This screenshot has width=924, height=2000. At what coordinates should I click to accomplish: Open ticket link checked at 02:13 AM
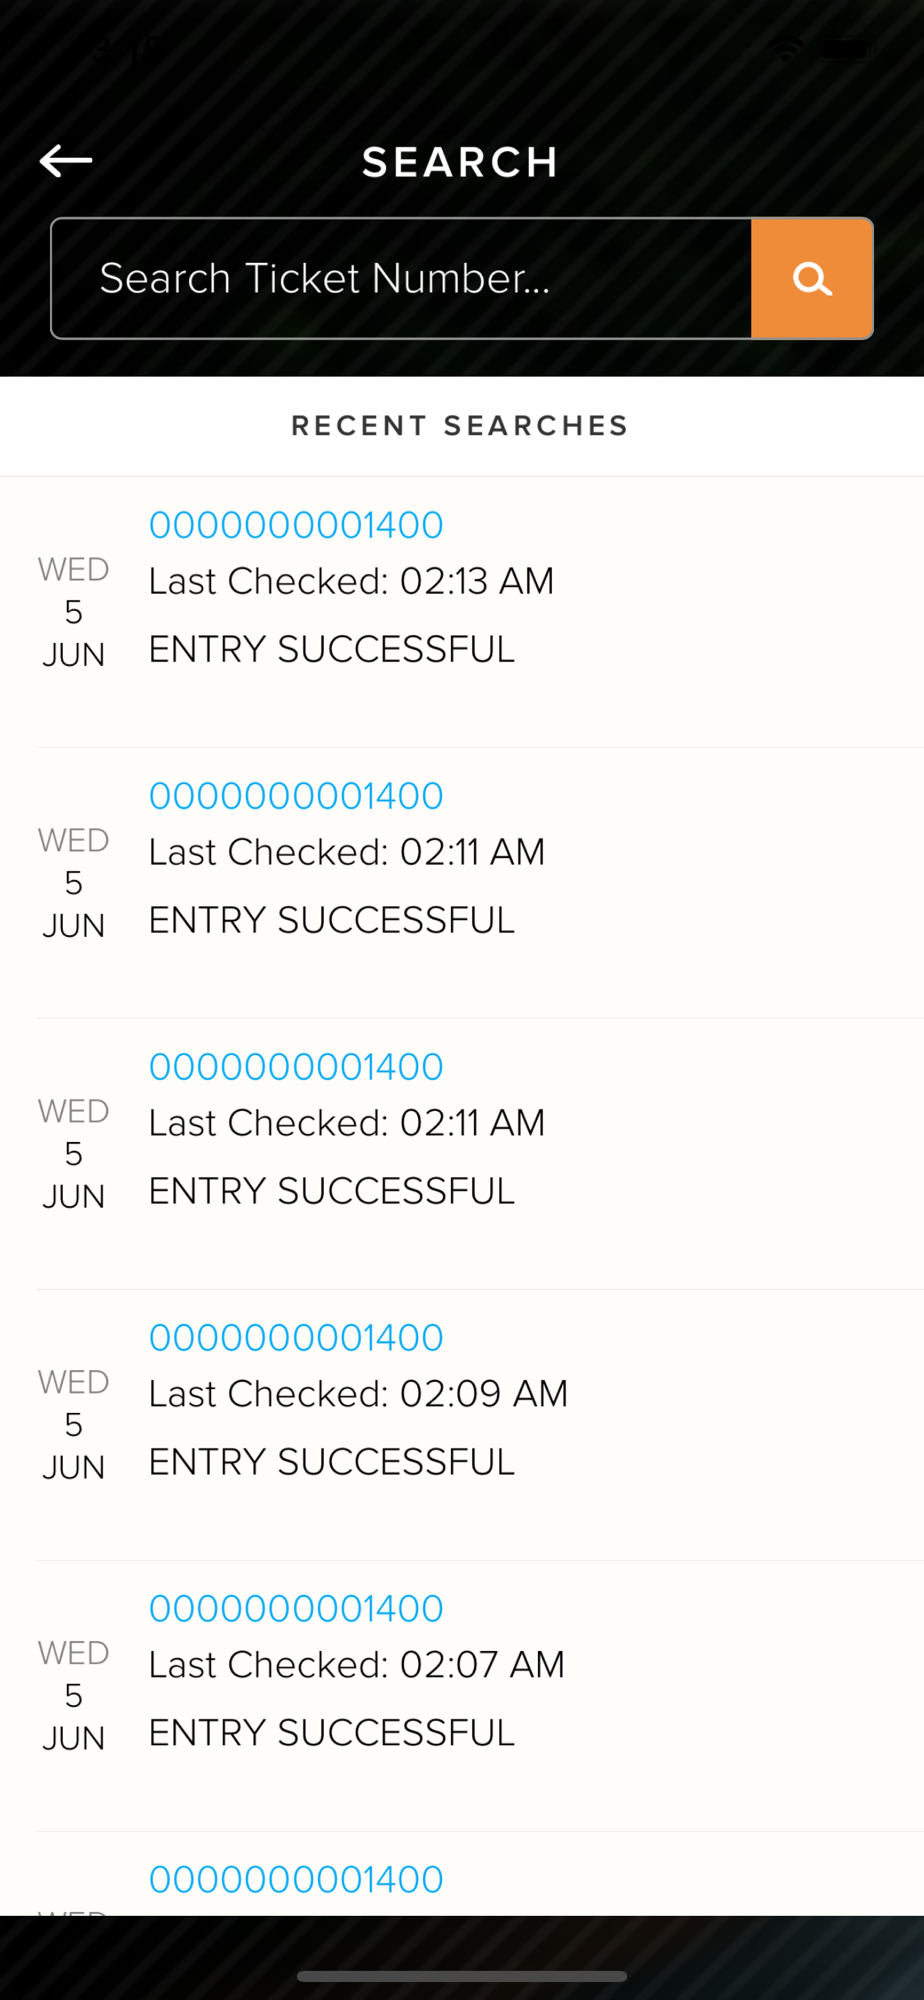296,525
